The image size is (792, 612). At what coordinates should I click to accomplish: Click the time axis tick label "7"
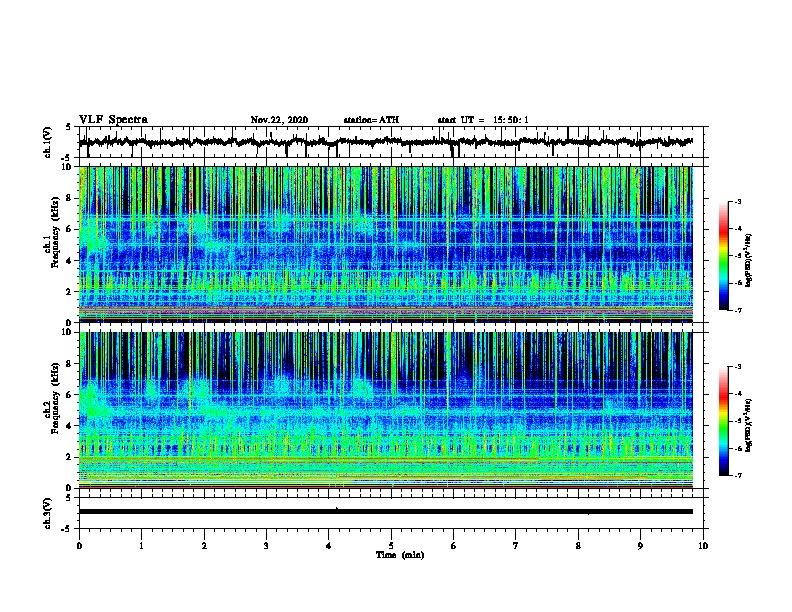point(516,546)
